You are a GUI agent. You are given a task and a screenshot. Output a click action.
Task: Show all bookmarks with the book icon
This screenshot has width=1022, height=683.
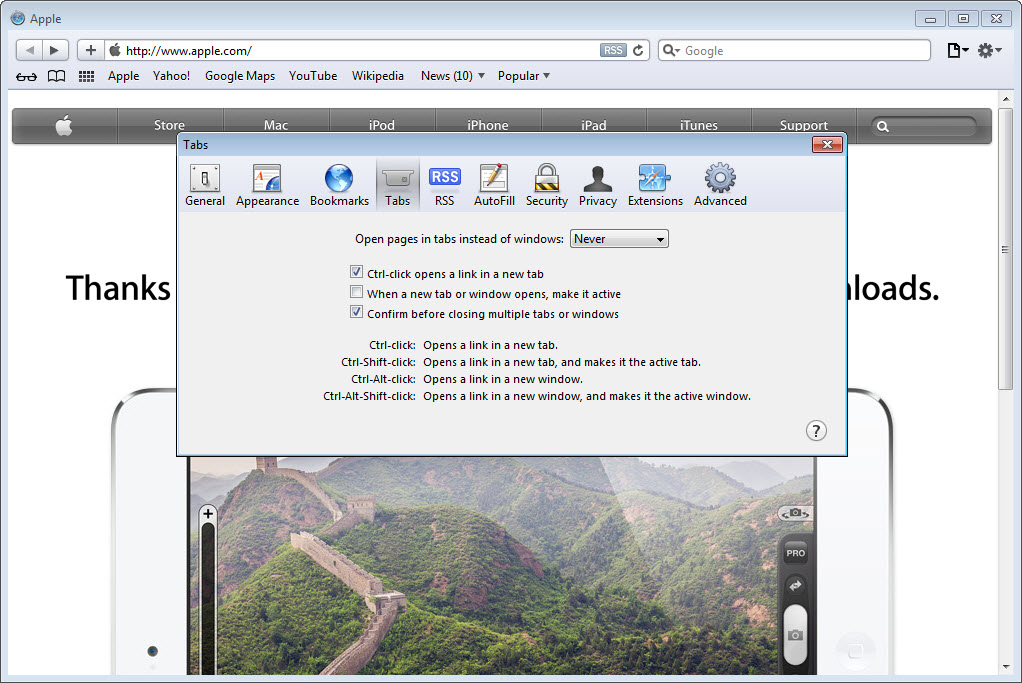pos(57,76)
